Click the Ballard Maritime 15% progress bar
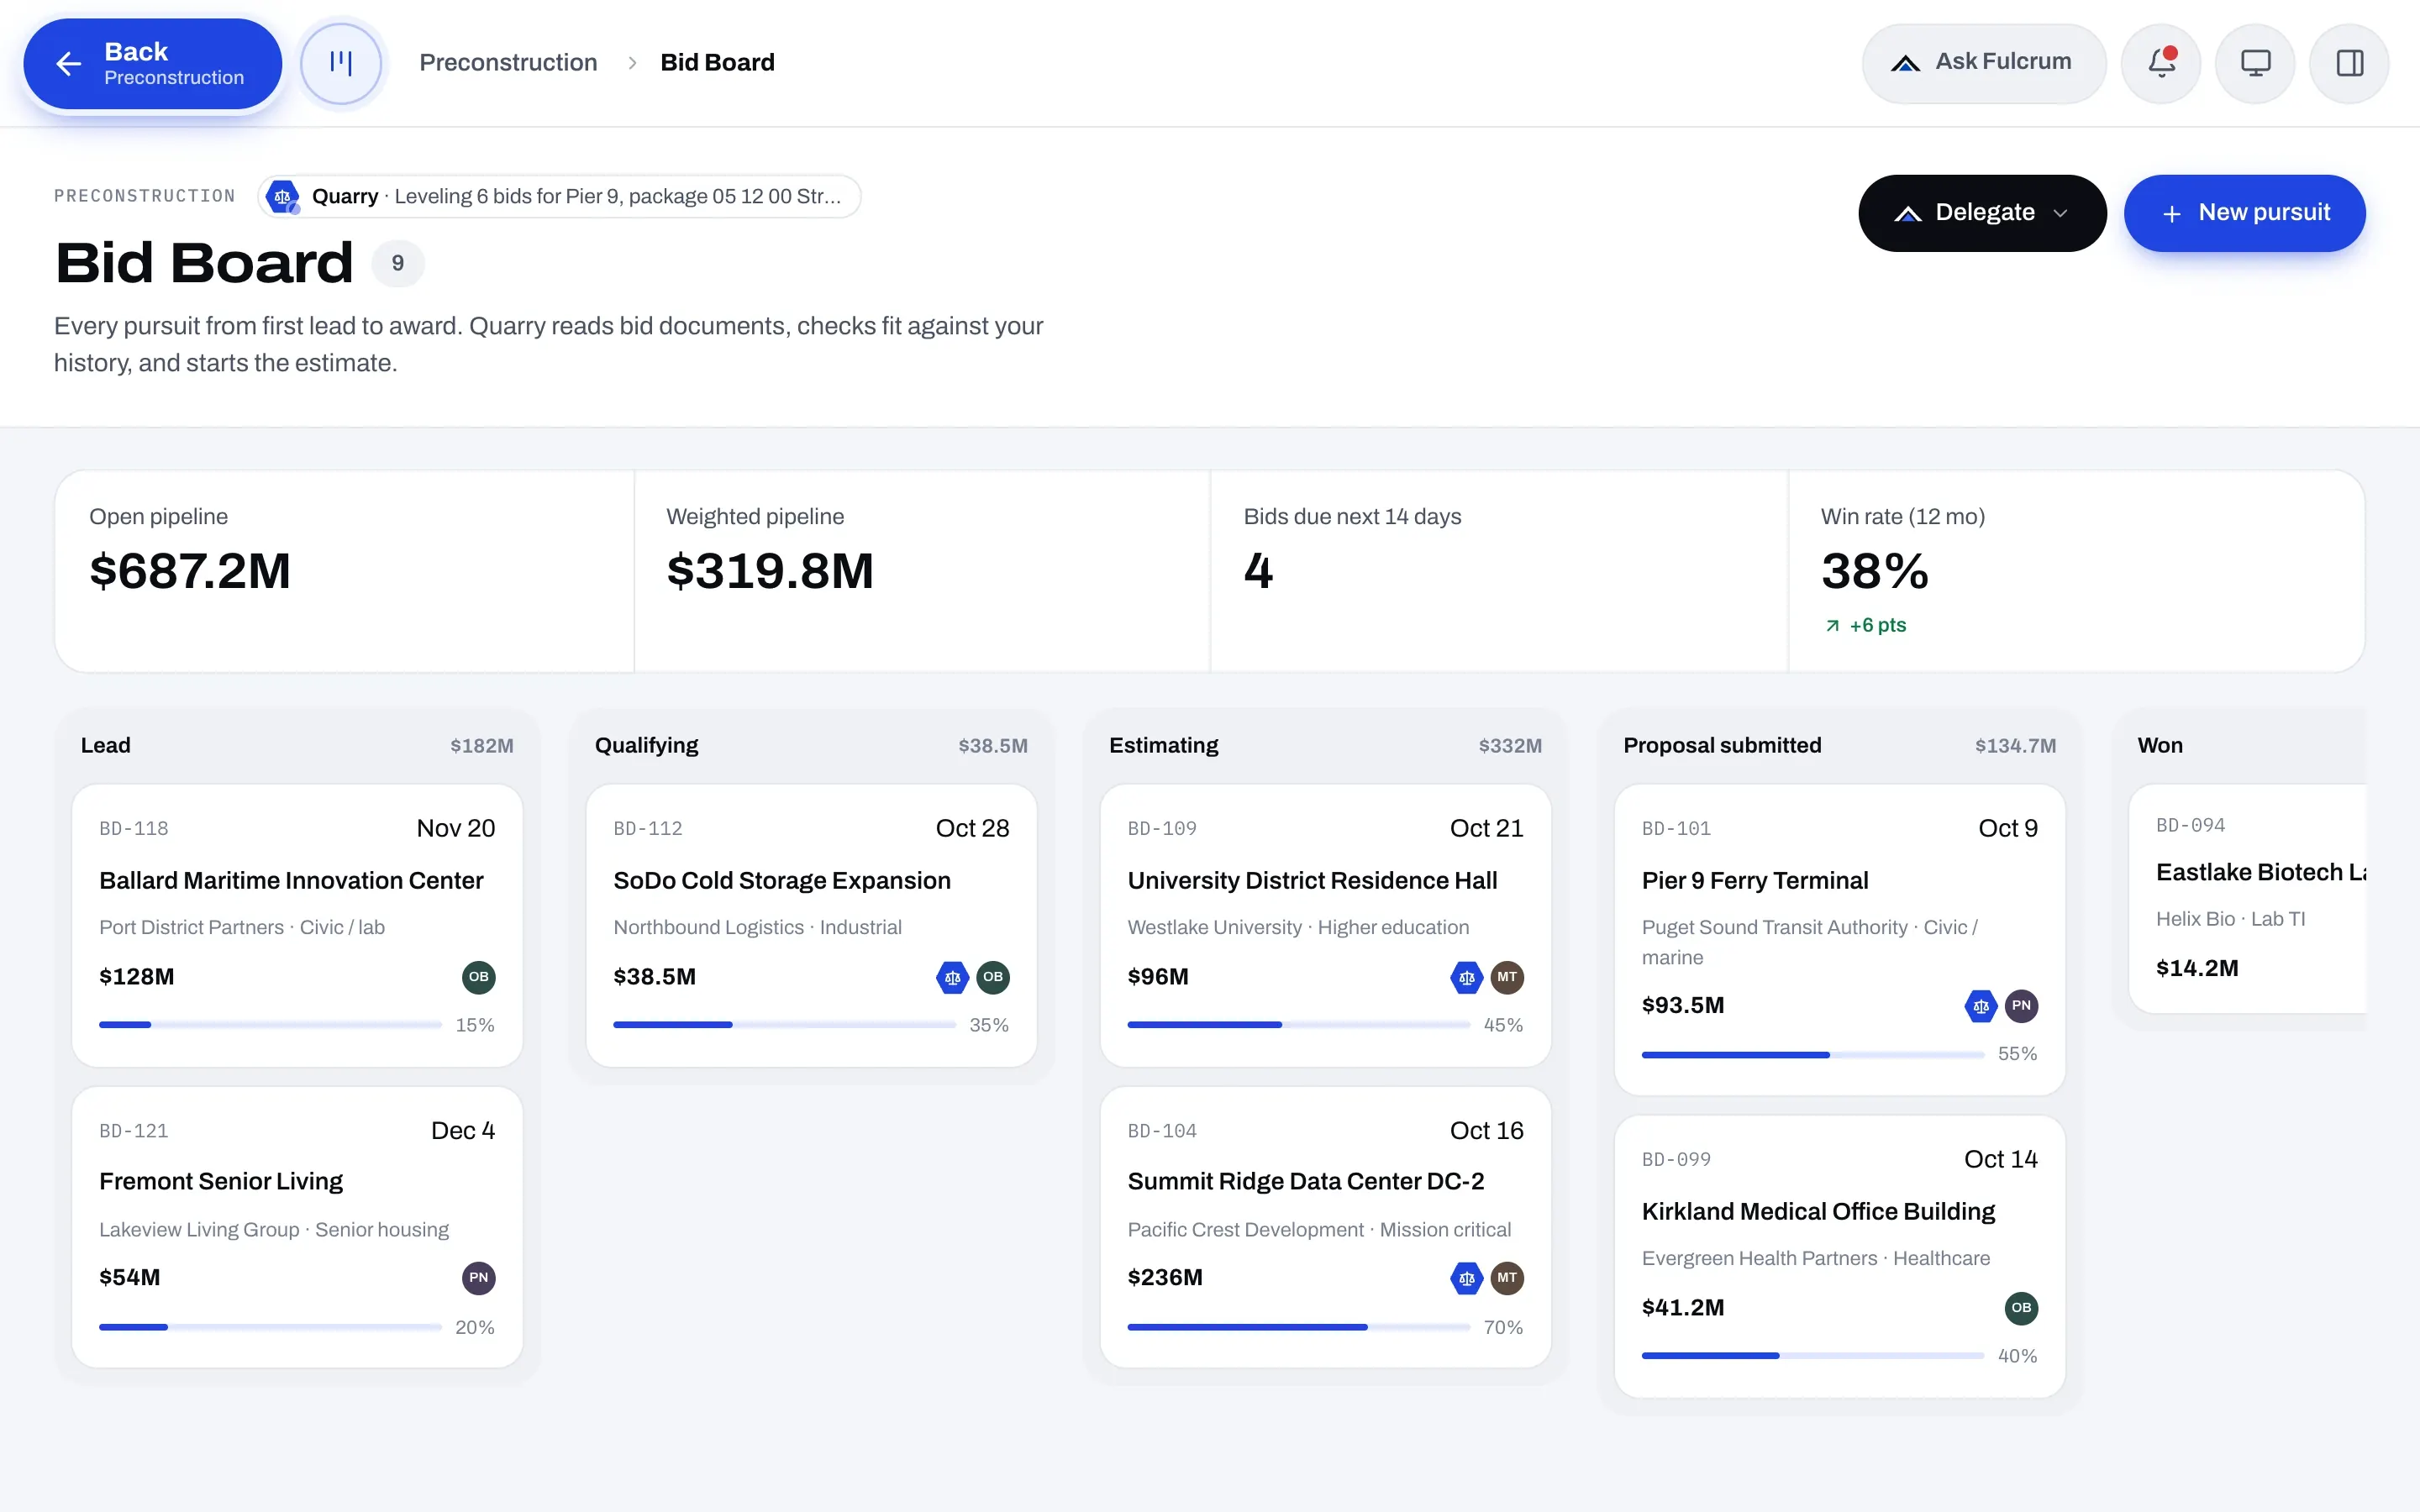Image resolution: width=2420 pixels, height=1512 pixels. (x=270, y=1025)
